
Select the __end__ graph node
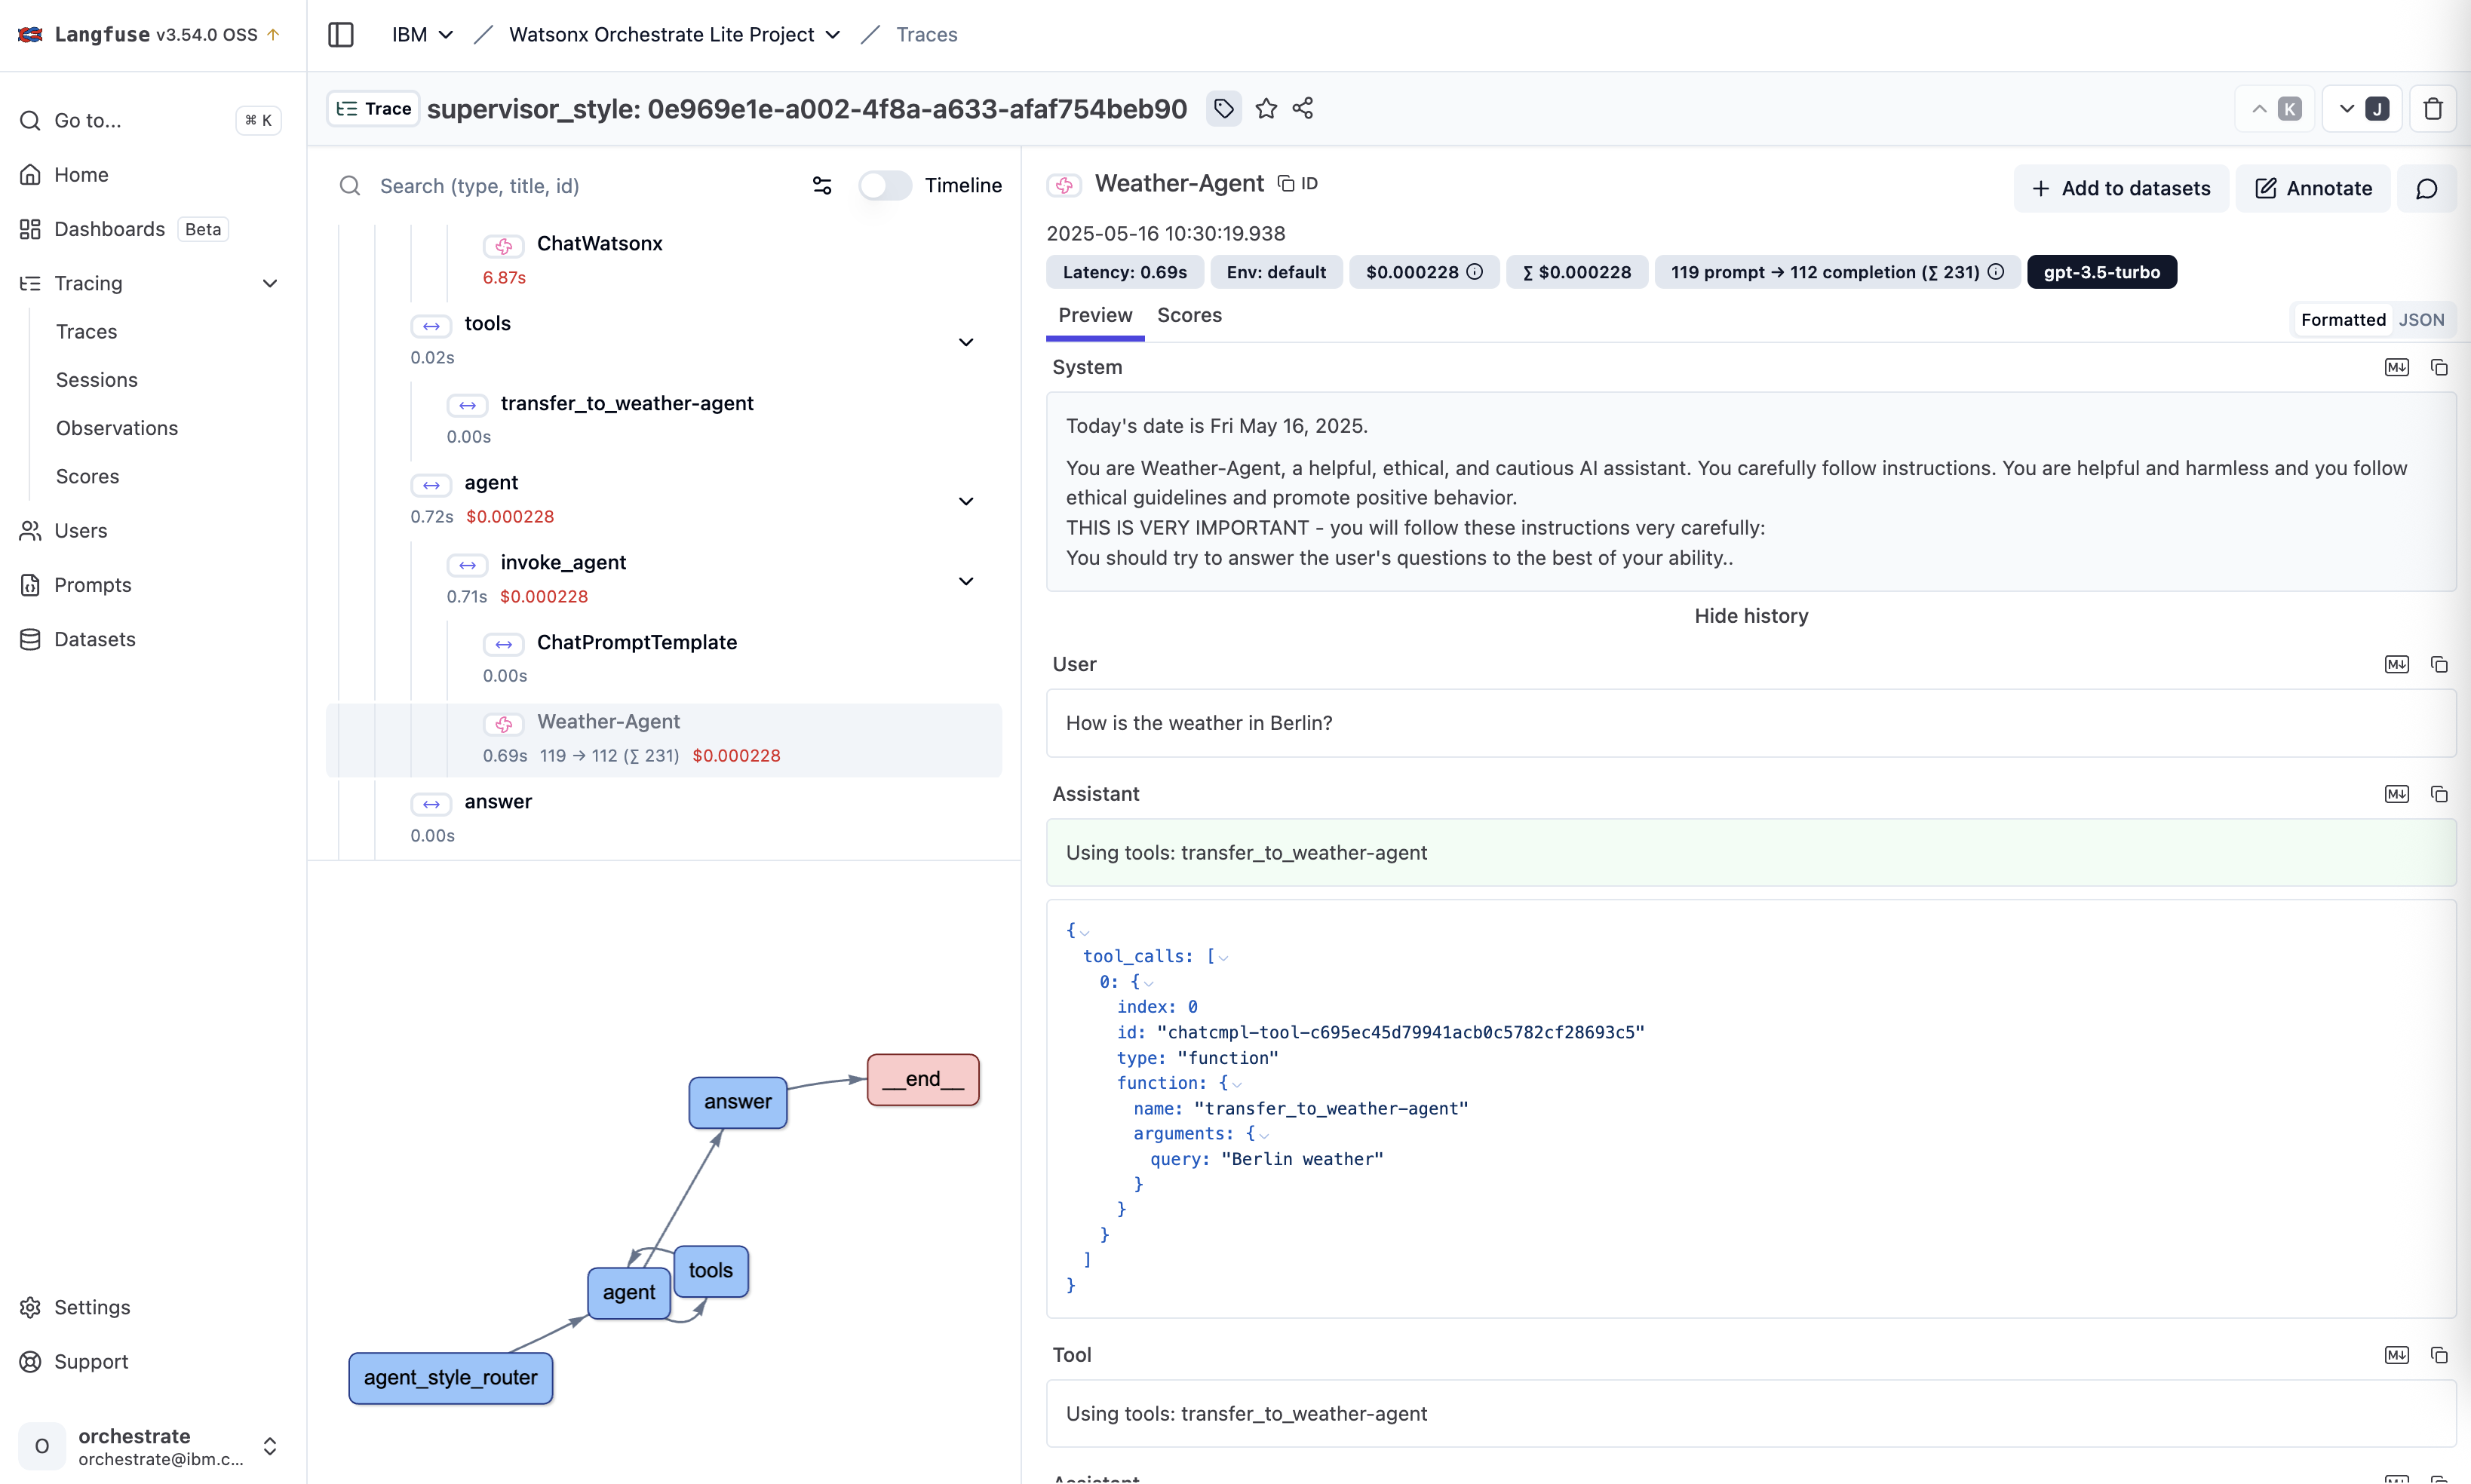[922, 1078]
